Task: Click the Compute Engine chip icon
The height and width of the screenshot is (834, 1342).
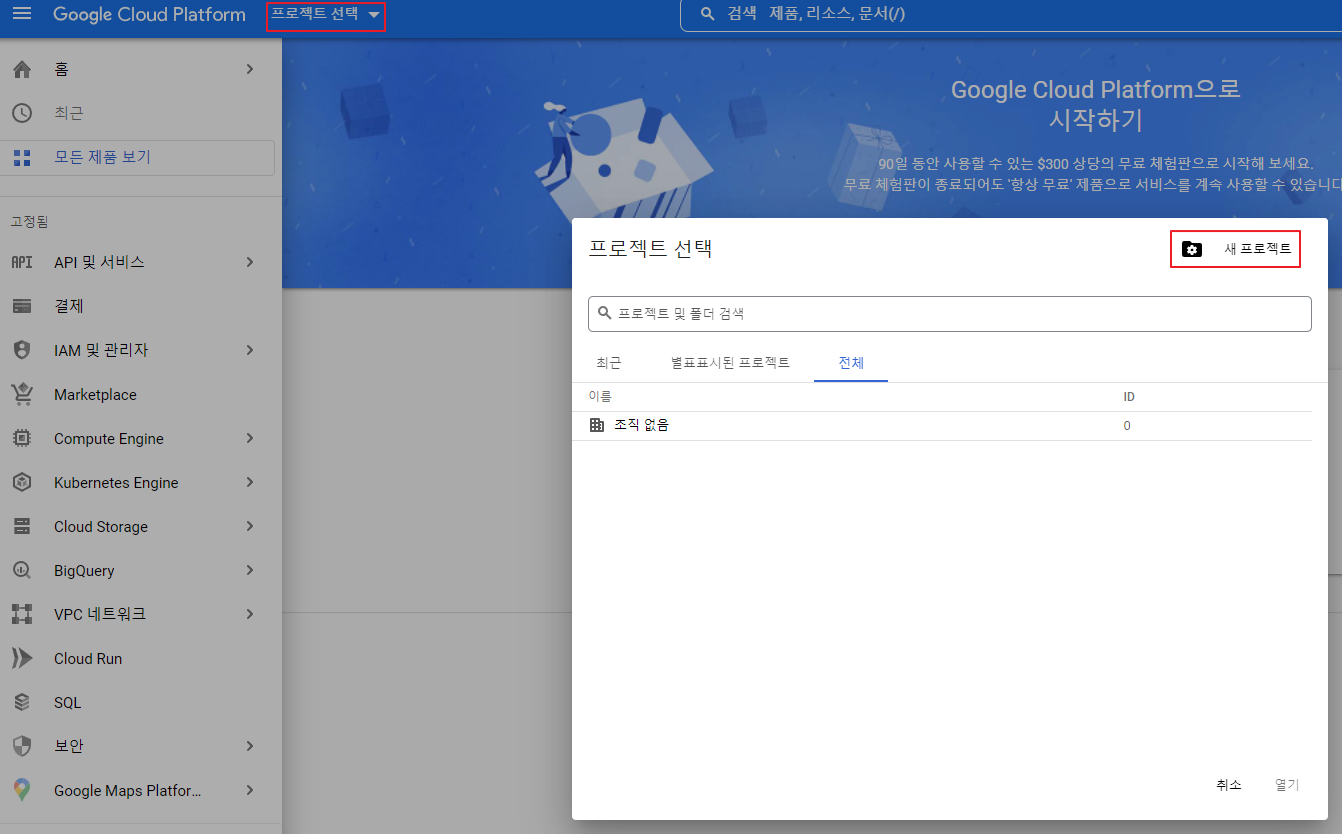Action: coord(22,438)
